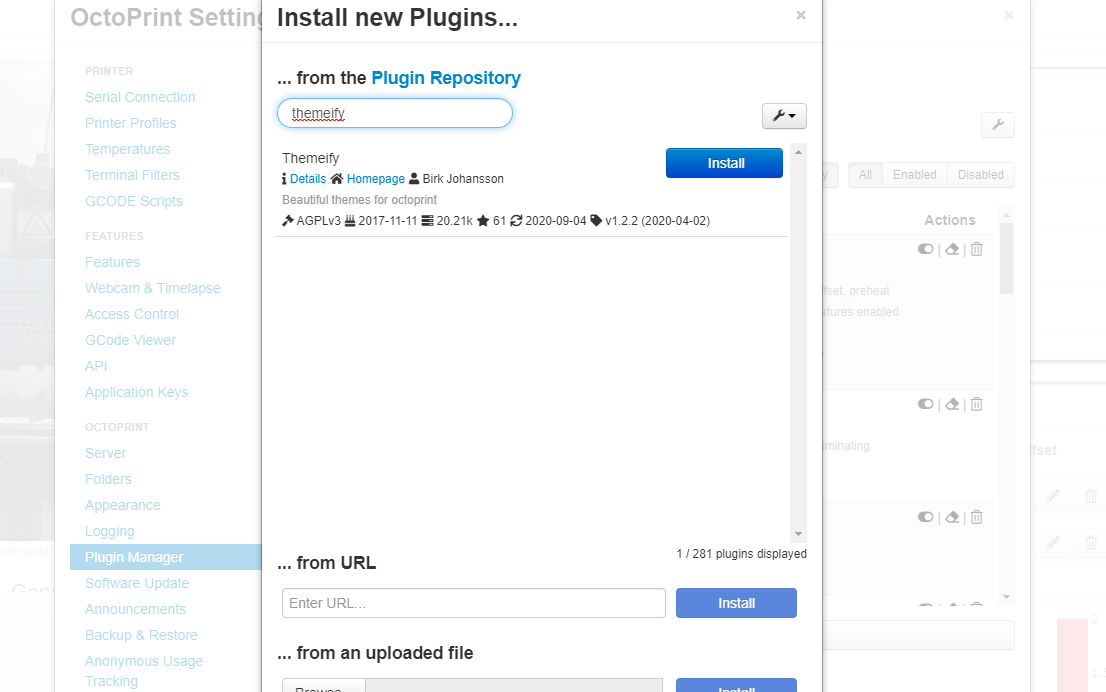This screenshot has height=692, width=1106.
Task: Click the star icon showing 61 stars
Action: pos(485,220)
